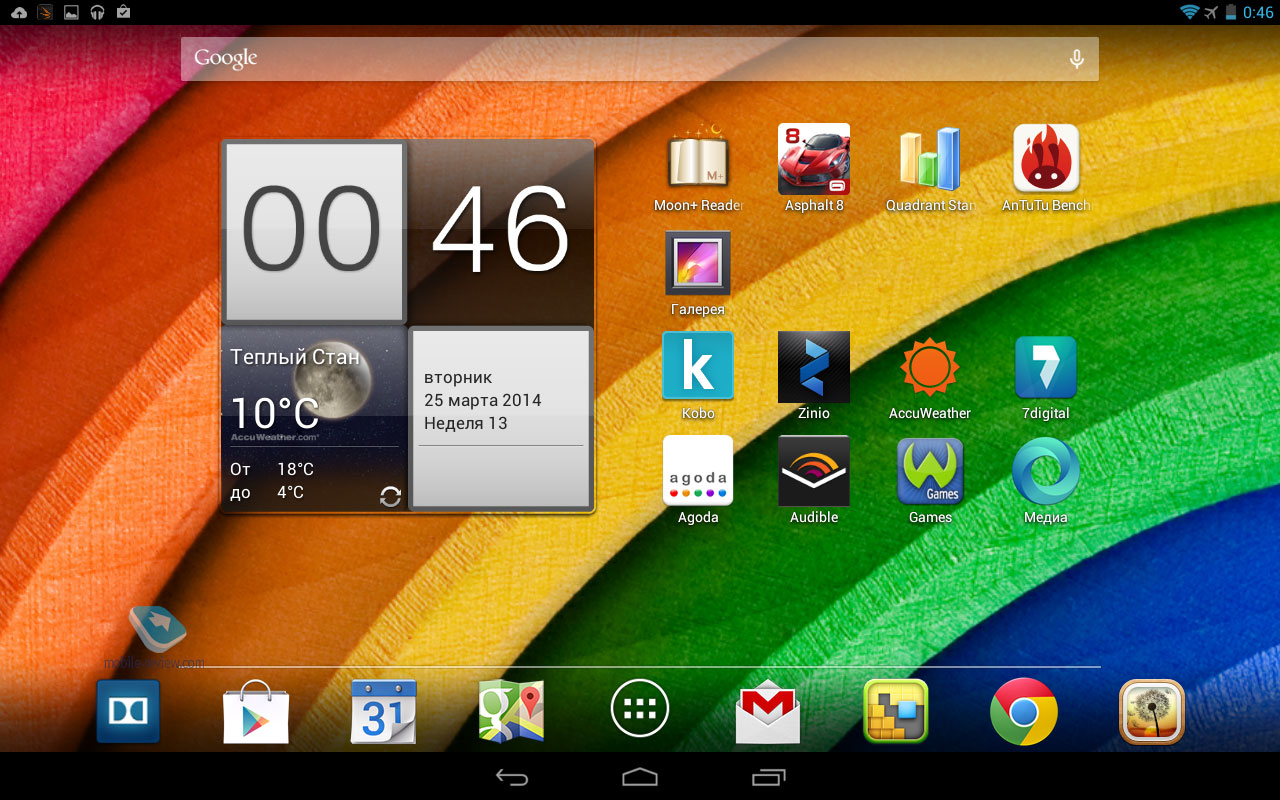Tap the Recent apps button
Image resolution: width=1280 pixels, height=800 pixels.
coord(768,777)
